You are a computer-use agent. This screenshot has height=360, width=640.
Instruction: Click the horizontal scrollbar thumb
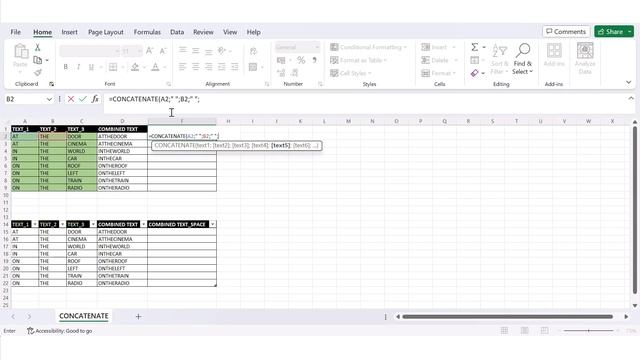pos(507,316)
